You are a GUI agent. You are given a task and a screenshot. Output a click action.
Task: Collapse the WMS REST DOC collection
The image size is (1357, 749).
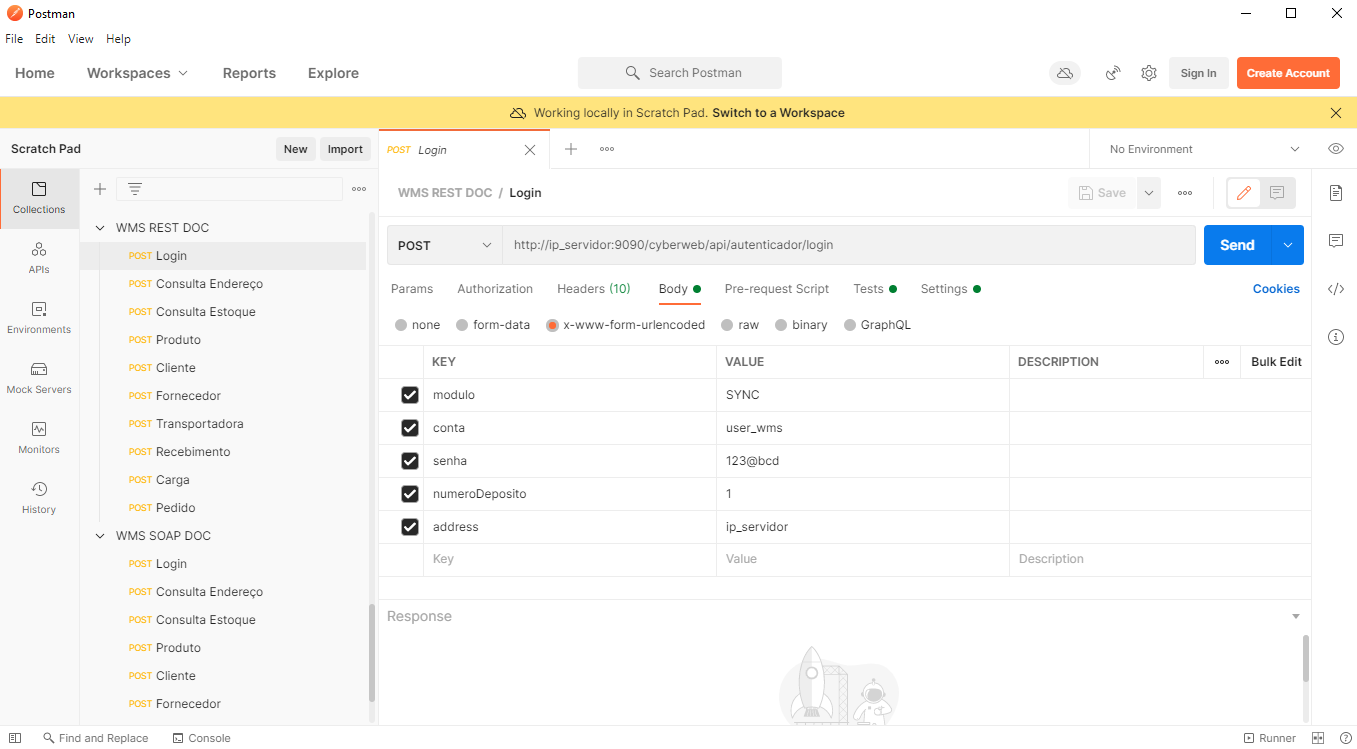[x=100, y=228]
